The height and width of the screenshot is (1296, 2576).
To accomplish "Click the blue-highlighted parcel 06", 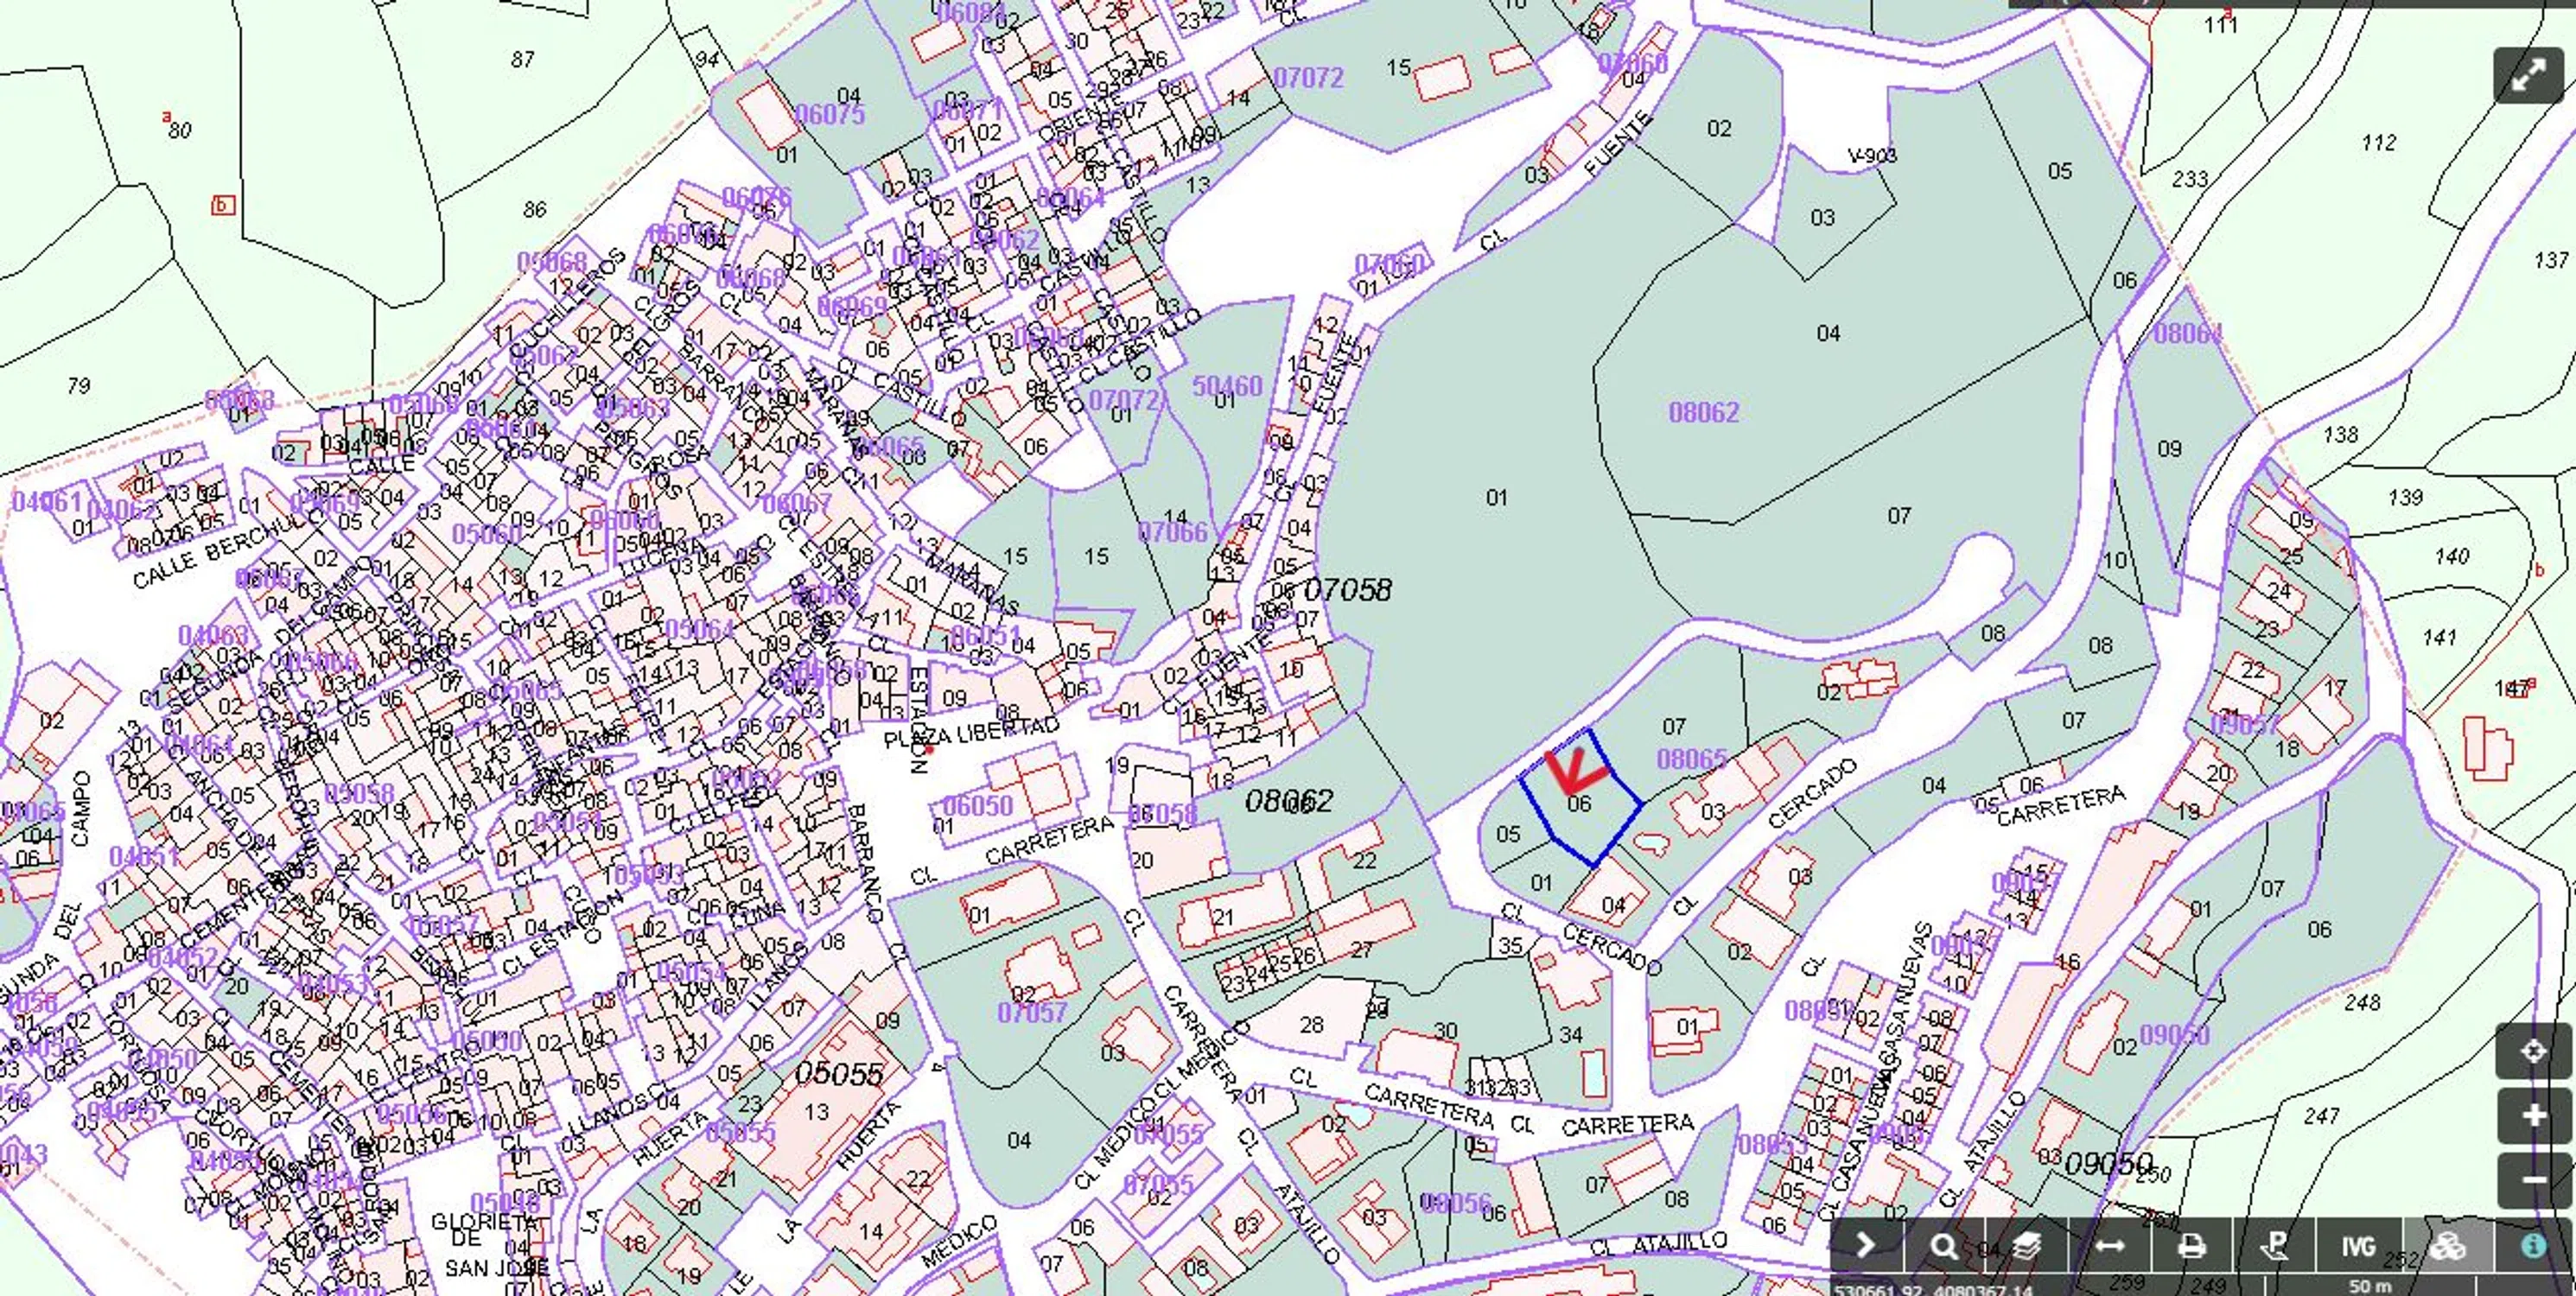I will (x=1579, y=805).
